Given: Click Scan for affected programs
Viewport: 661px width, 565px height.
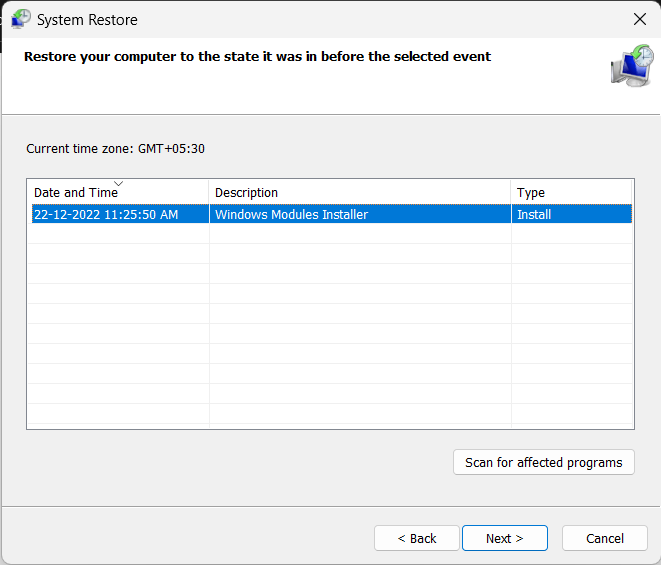Looking at the screenshot, I should click(x=543, y=462).
